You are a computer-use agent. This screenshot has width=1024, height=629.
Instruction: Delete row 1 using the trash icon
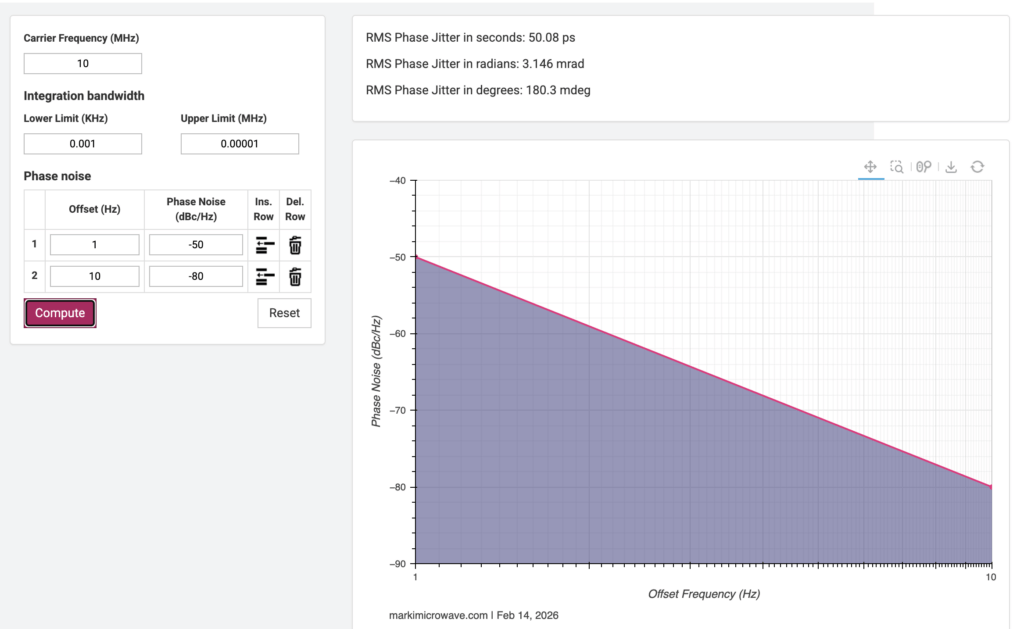pos(295,245)
